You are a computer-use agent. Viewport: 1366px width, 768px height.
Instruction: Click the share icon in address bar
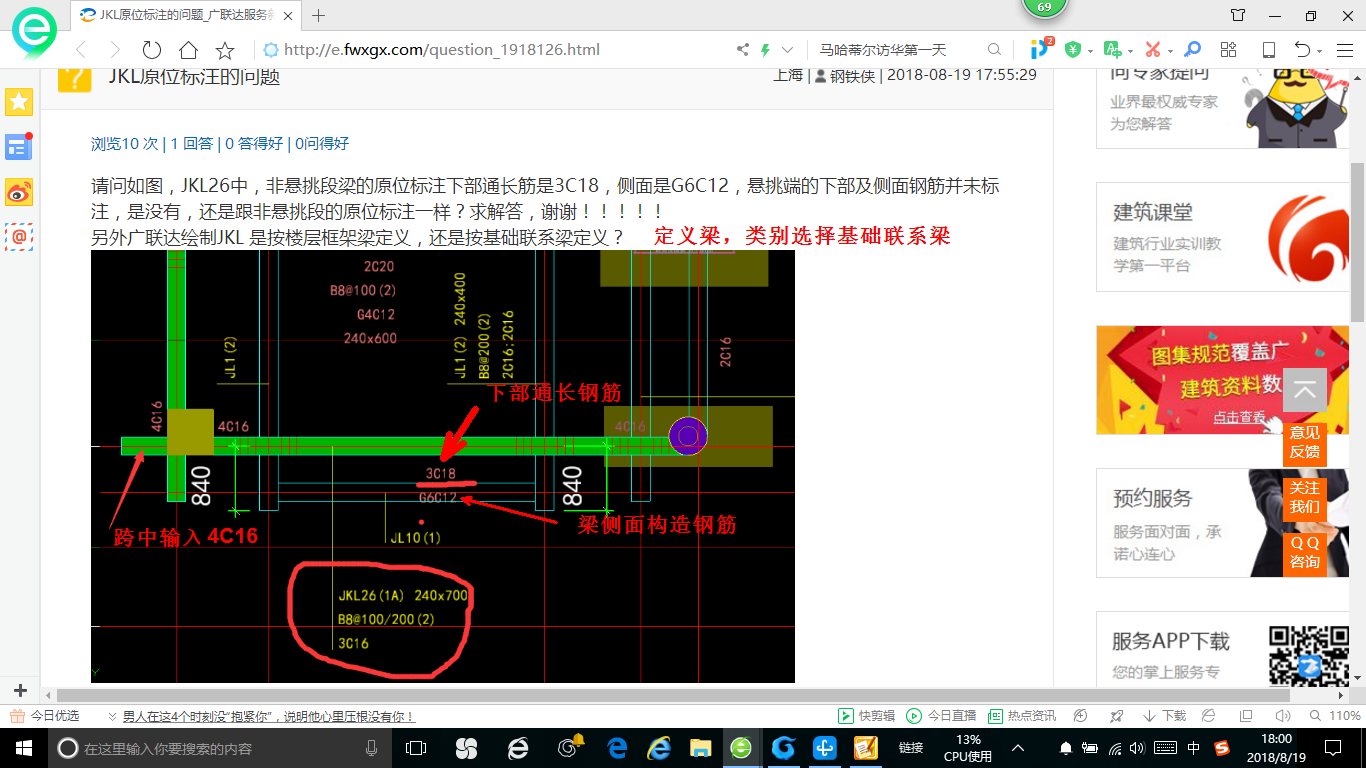point(742,49)
